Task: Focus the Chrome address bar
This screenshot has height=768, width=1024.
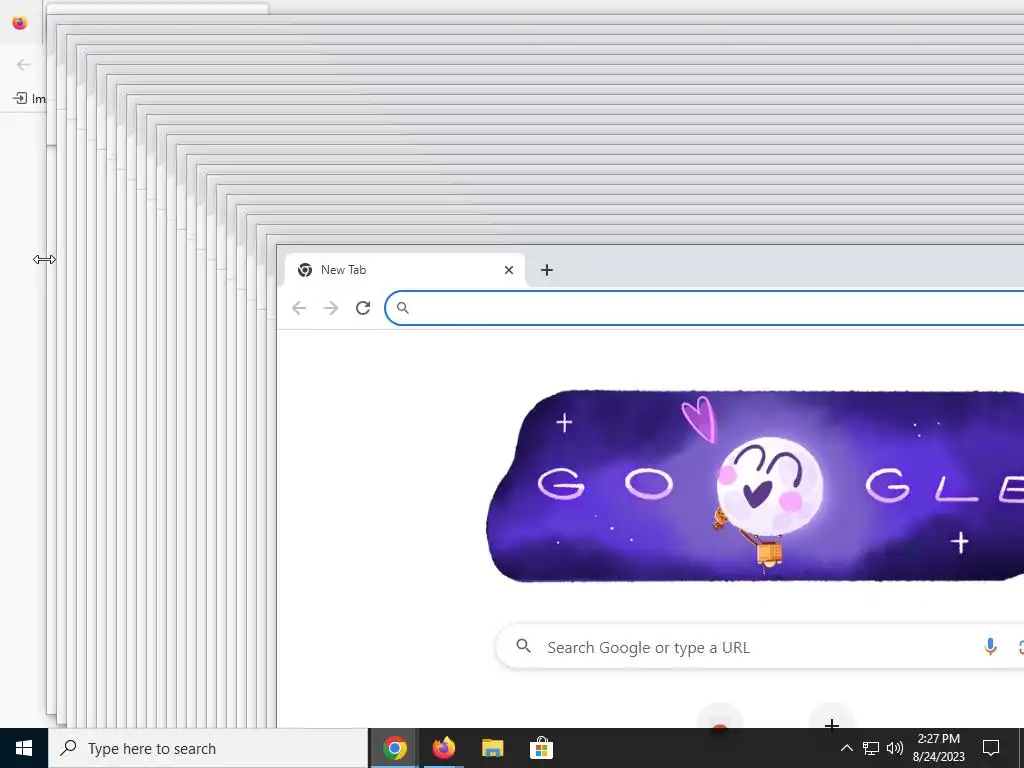Action: point(704,308)
